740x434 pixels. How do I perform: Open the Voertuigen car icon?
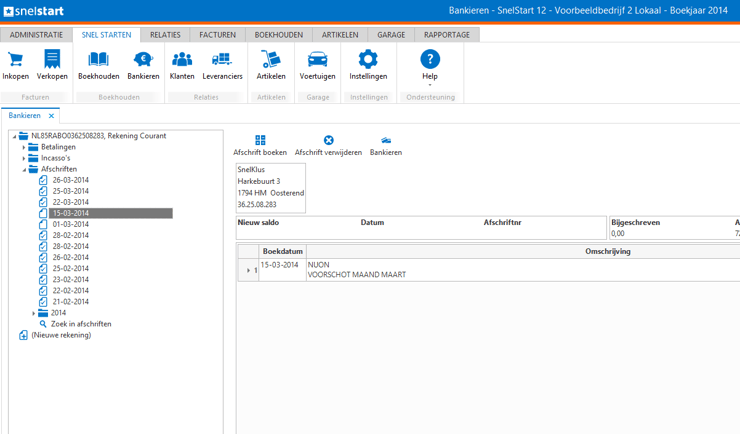point(318,59)
